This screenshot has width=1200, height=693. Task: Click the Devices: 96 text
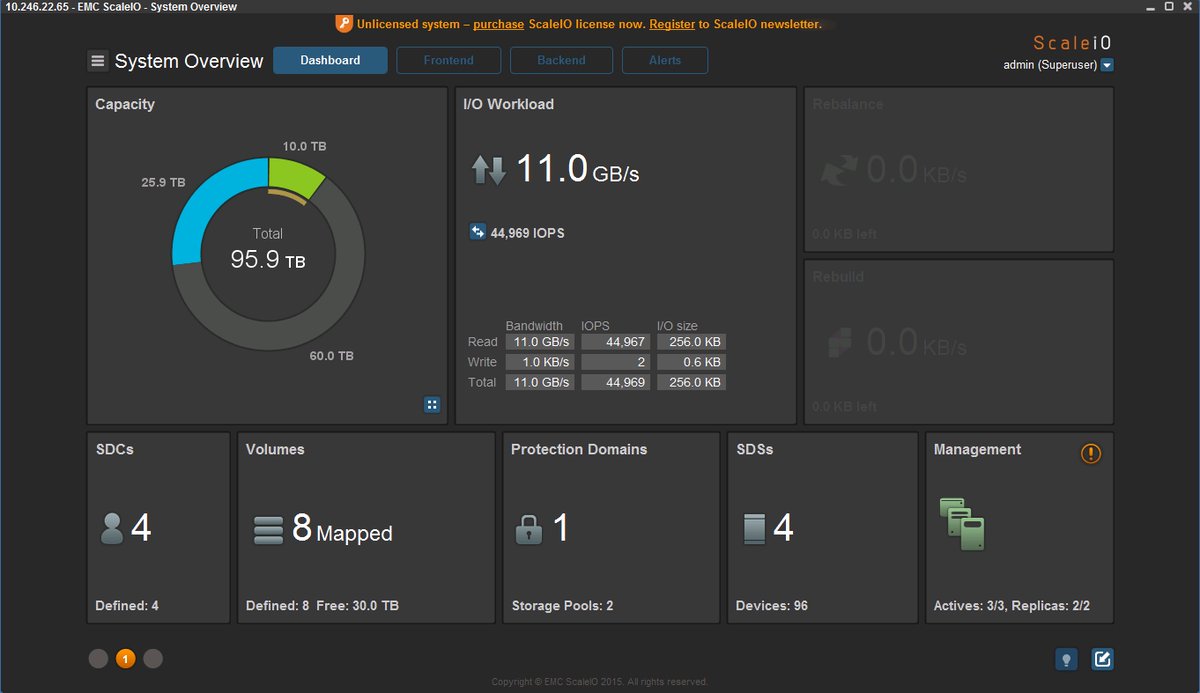[772, 605]
